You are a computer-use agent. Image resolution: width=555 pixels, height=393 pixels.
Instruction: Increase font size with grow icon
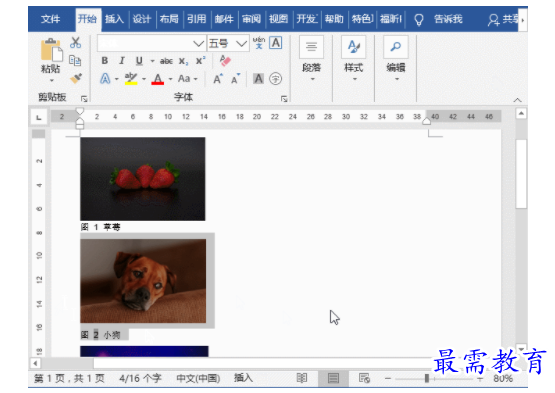(218, 79)
